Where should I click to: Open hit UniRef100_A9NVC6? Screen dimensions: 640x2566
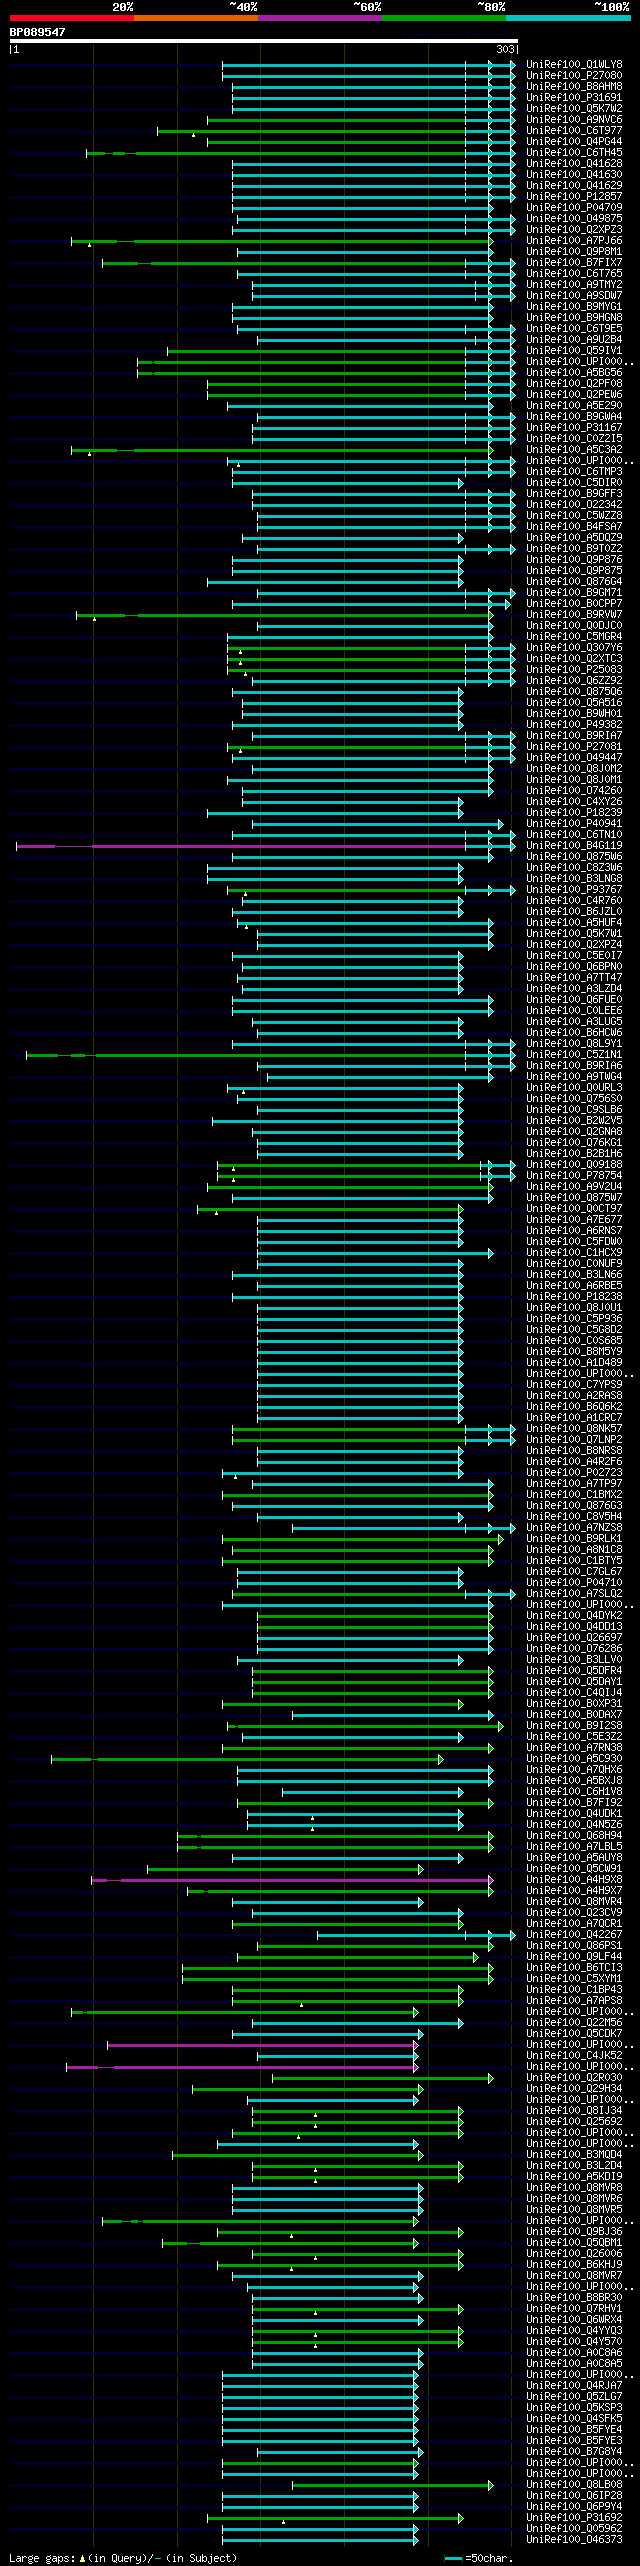click(x=574, y=119)
